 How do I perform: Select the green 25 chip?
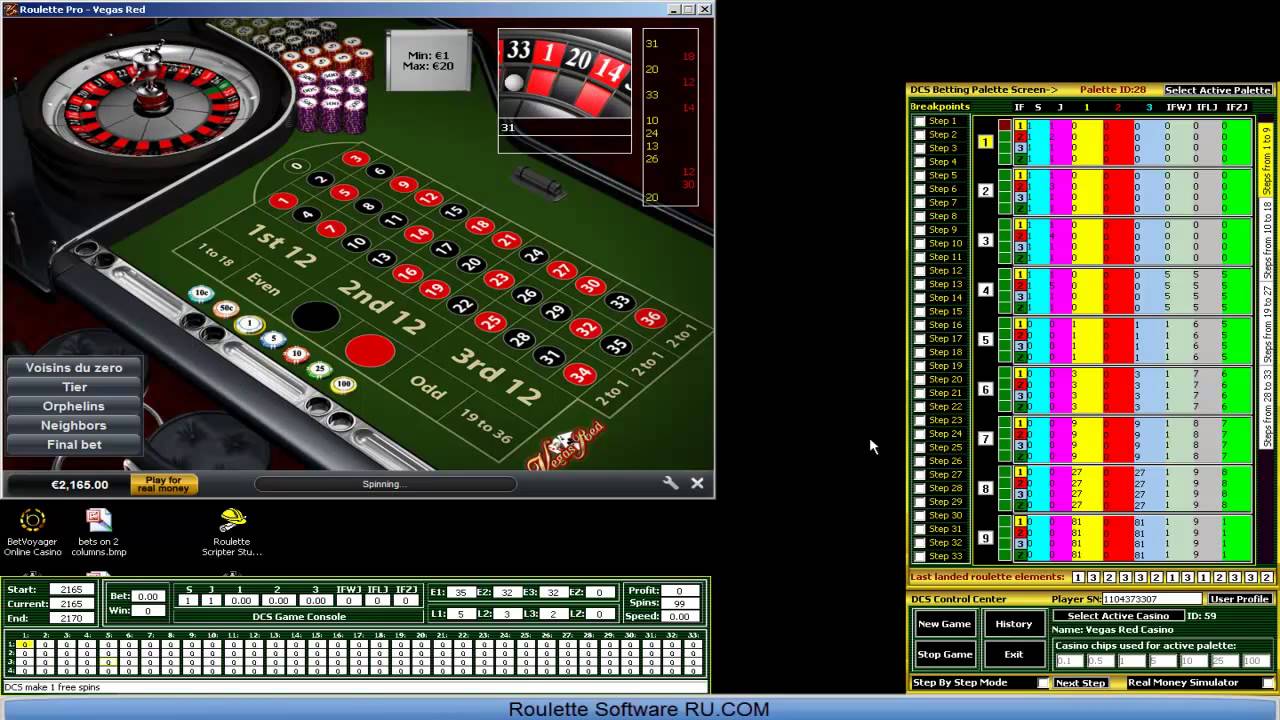point(320,369)
